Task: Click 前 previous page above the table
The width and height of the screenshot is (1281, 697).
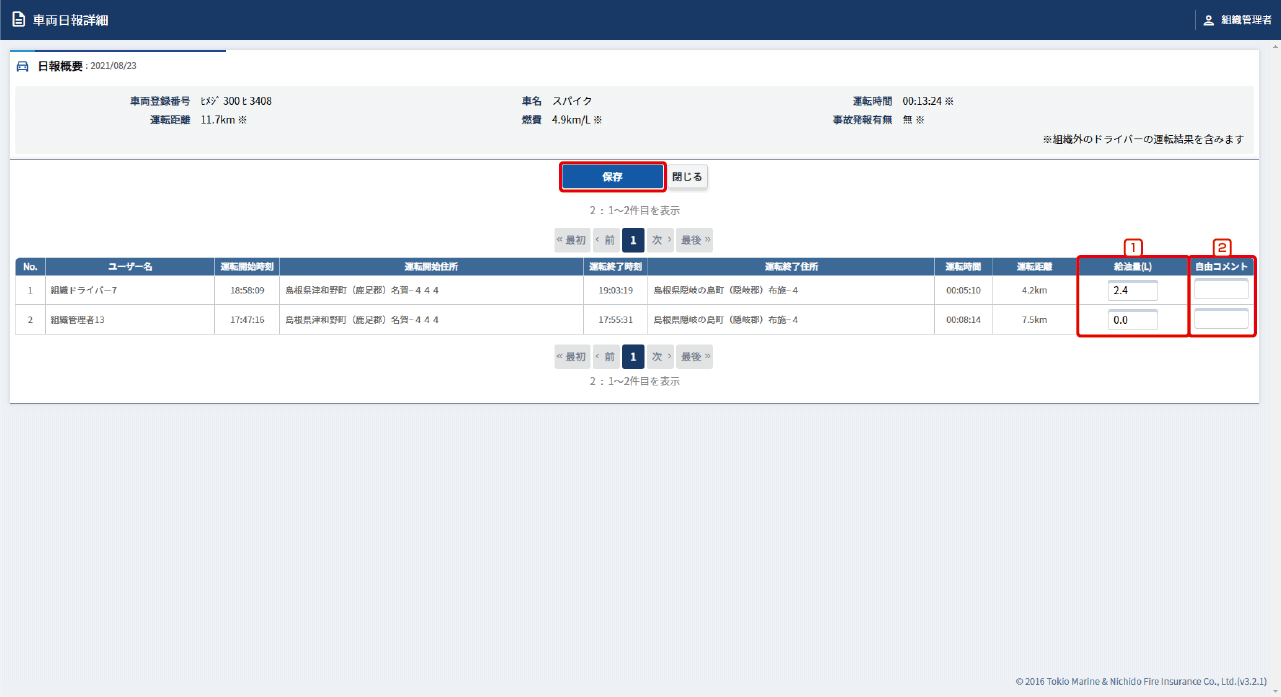Action: [605, 240]
